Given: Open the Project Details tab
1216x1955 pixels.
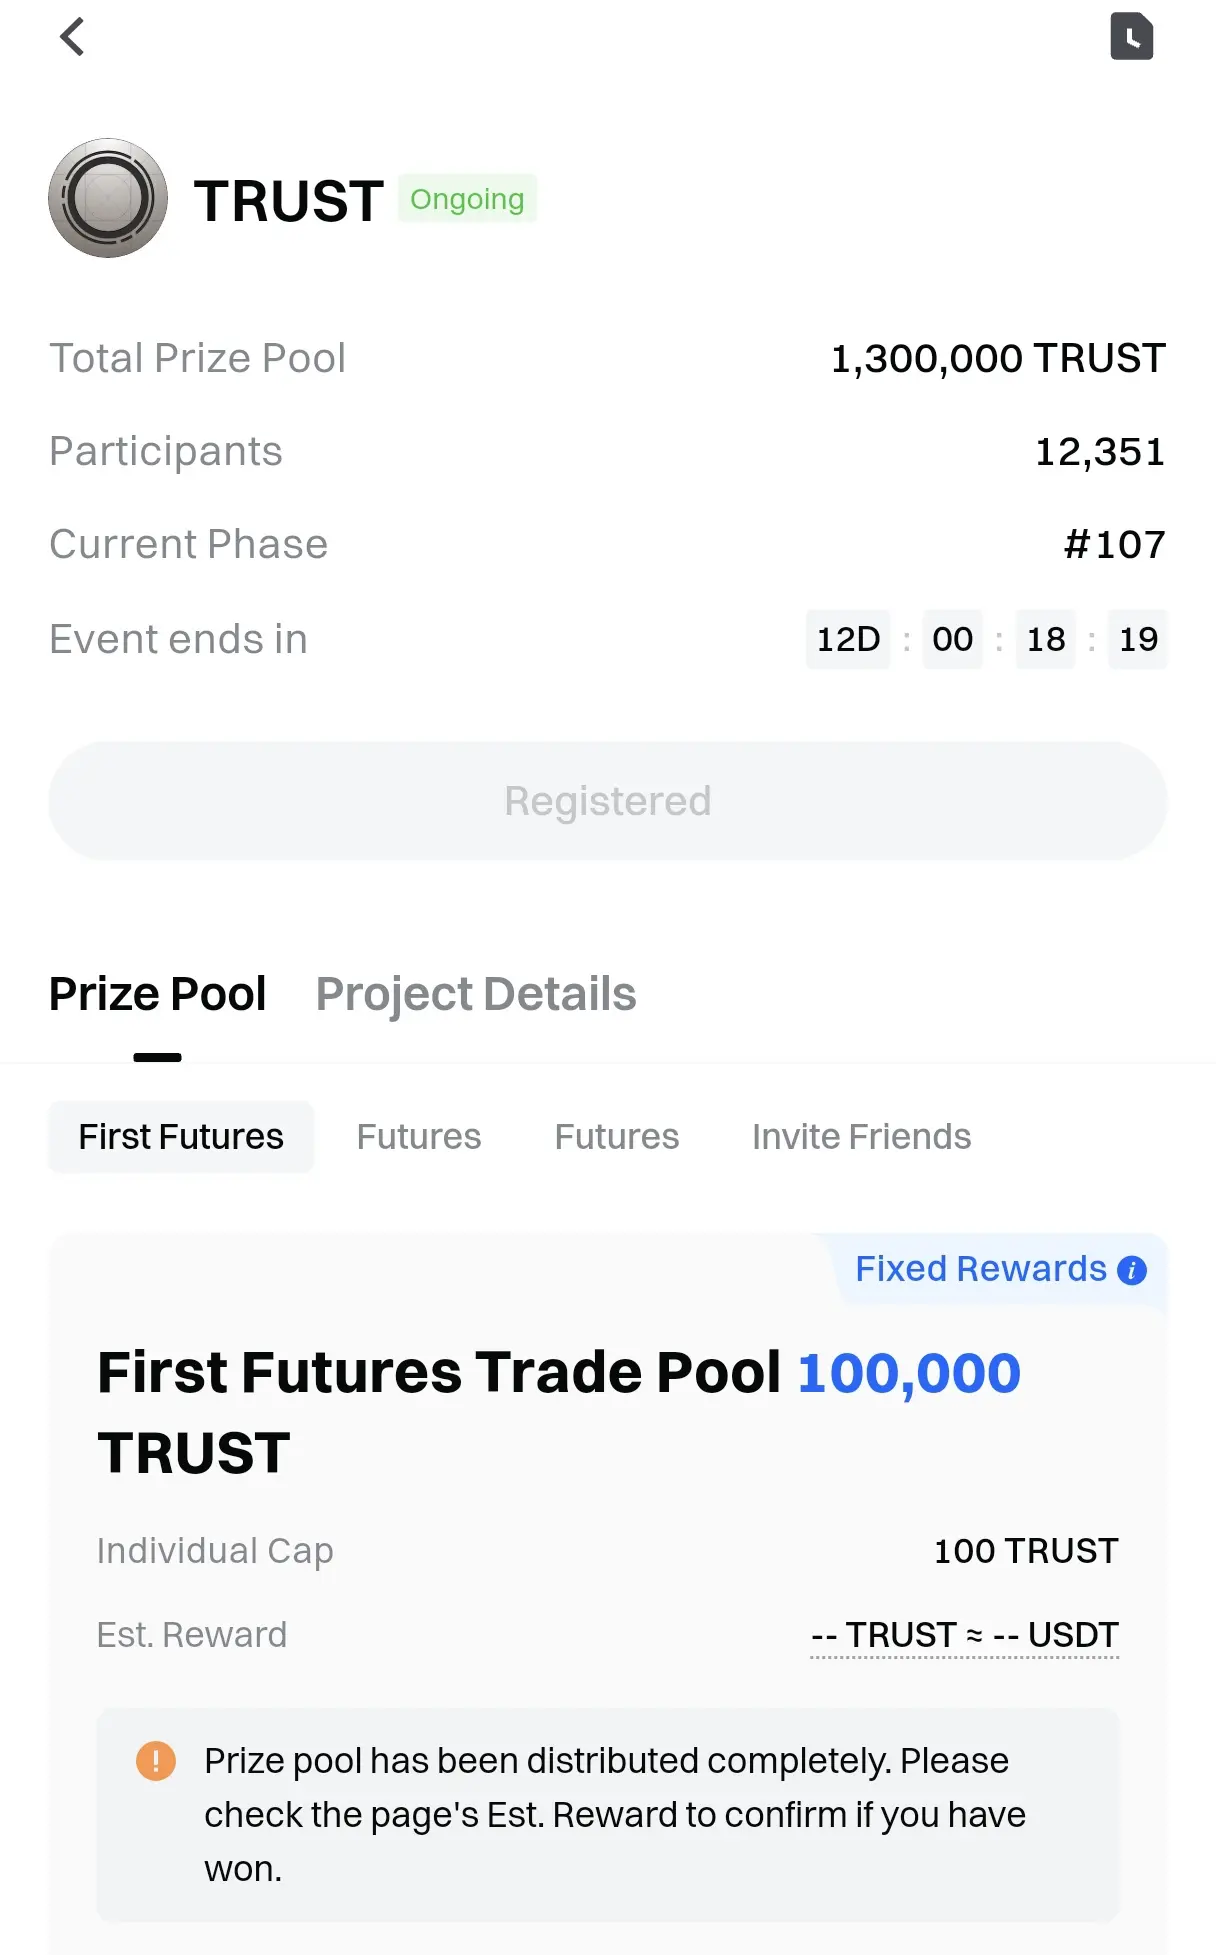Looking at the screenshot, I should coord(476,994).
